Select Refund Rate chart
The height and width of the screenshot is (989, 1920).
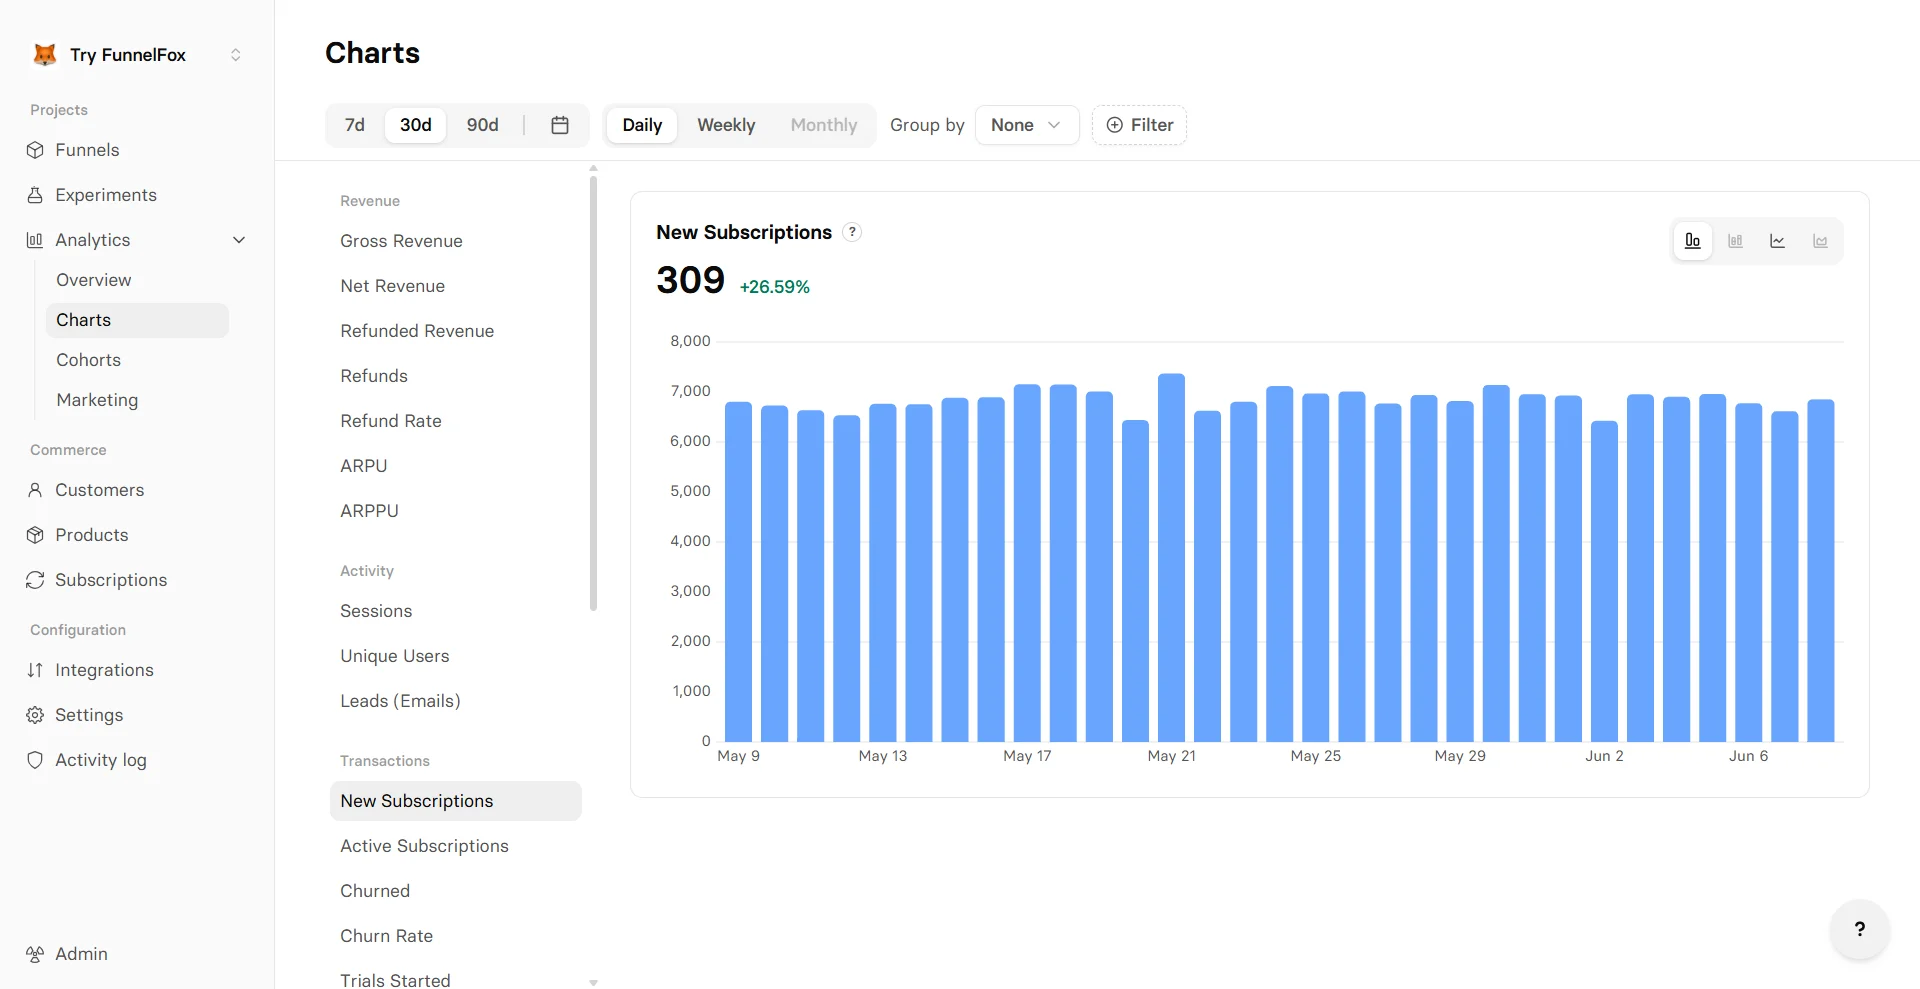pyautogui.click(x=455, y=421)
